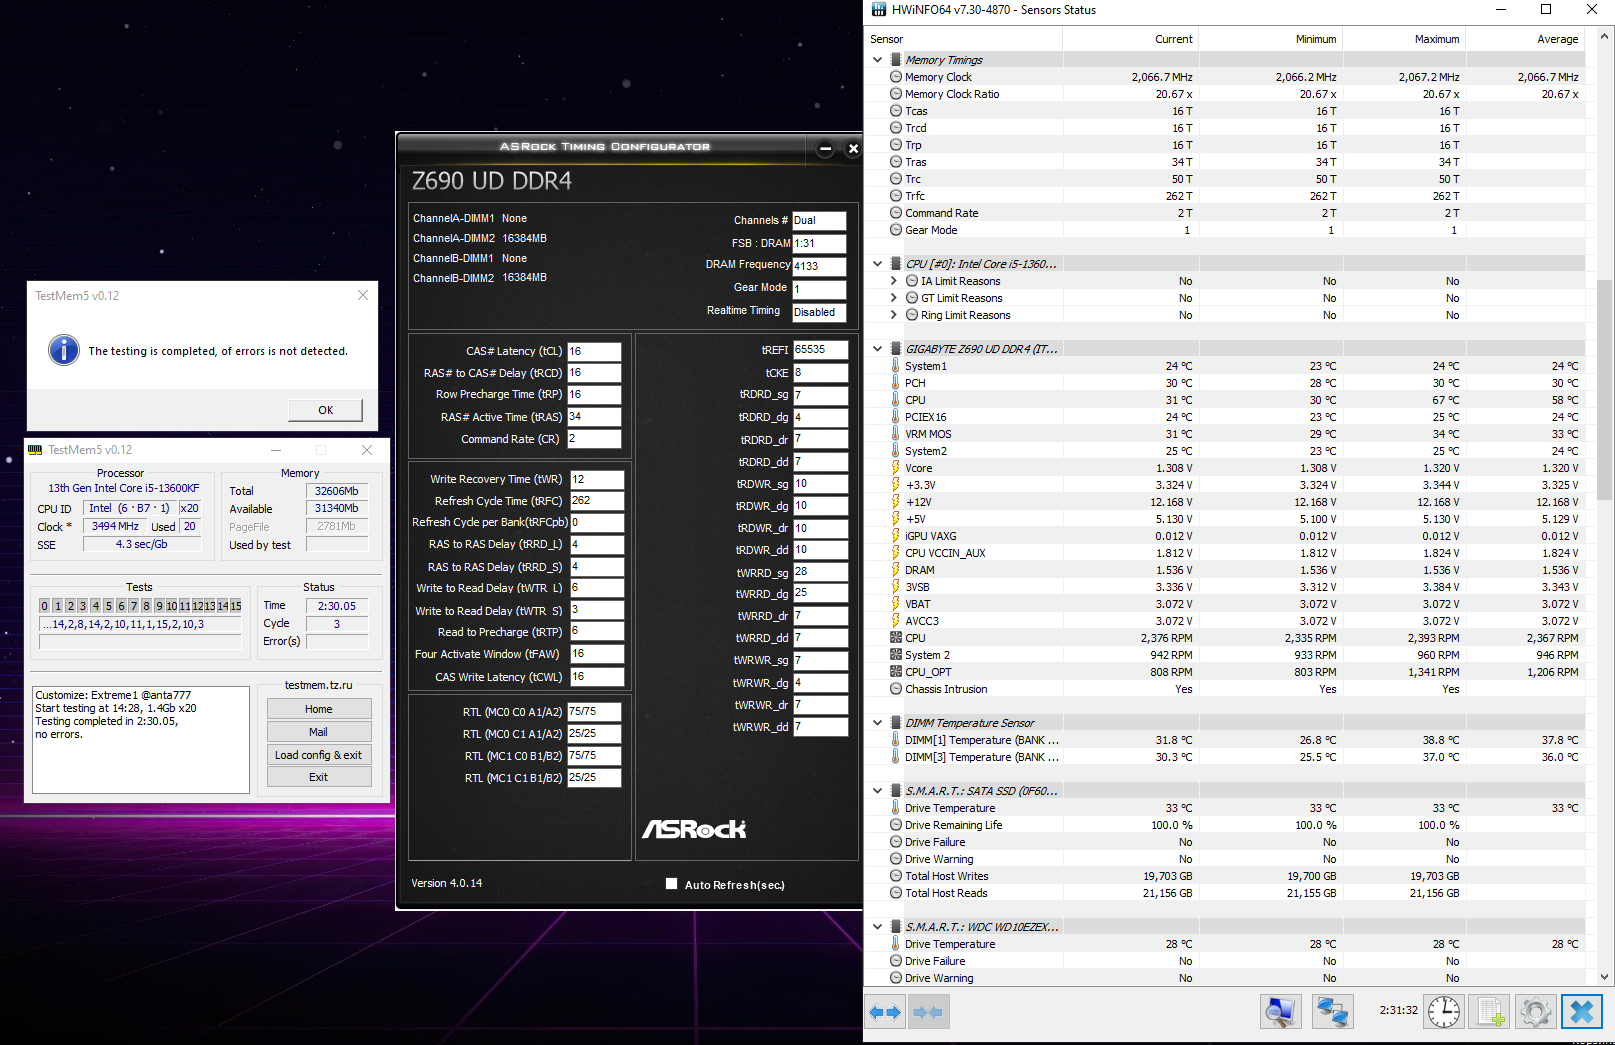This screenshot has width=1615, height=1045.
Task: Click the greyed shrink-columns arrows button in HWiNFO
Action: tap(928, 1012)
